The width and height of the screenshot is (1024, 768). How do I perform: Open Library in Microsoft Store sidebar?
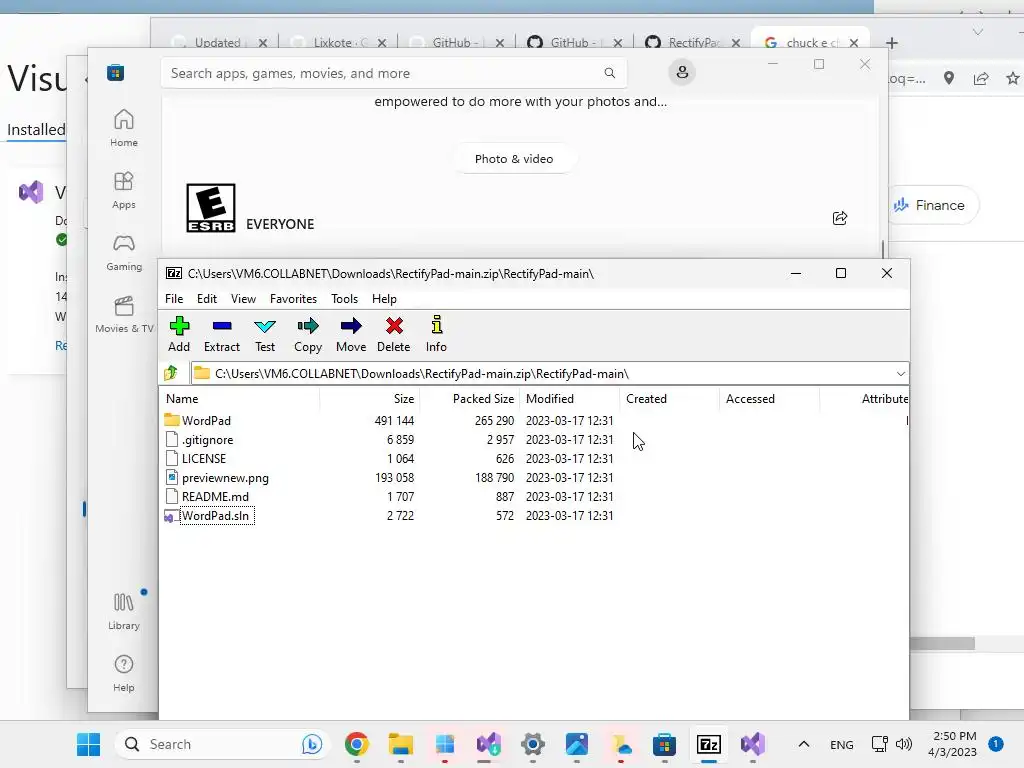click(x=123, y=611)
